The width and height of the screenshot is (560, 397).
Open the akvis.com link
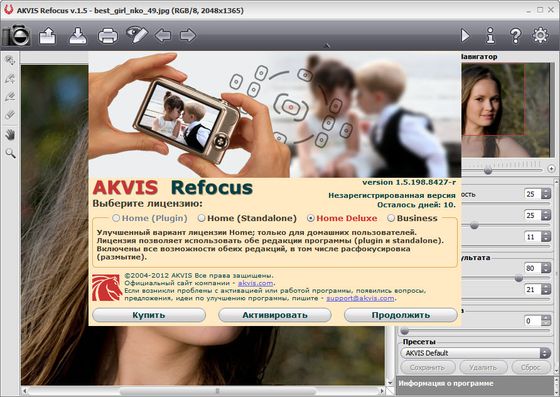pos(255,283)
